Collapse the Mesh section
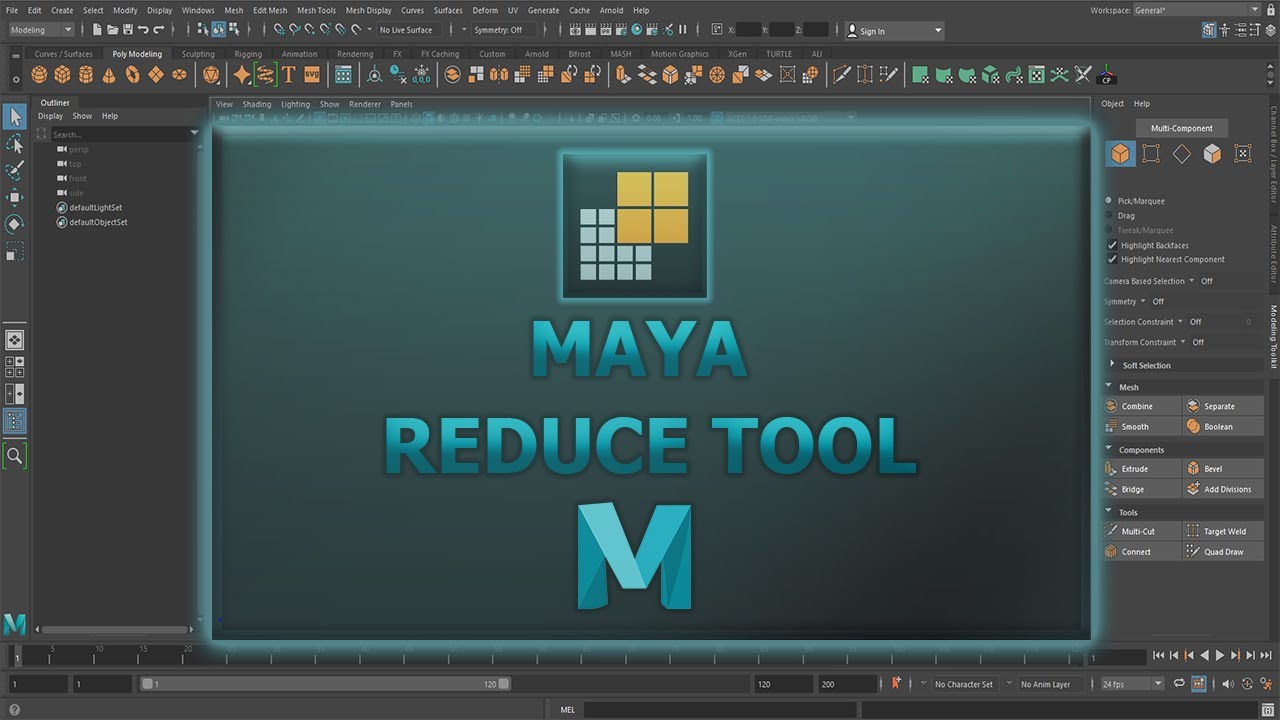This screenshot has width=1280, height=720. pyautogui.click(x=1109, y=386)
